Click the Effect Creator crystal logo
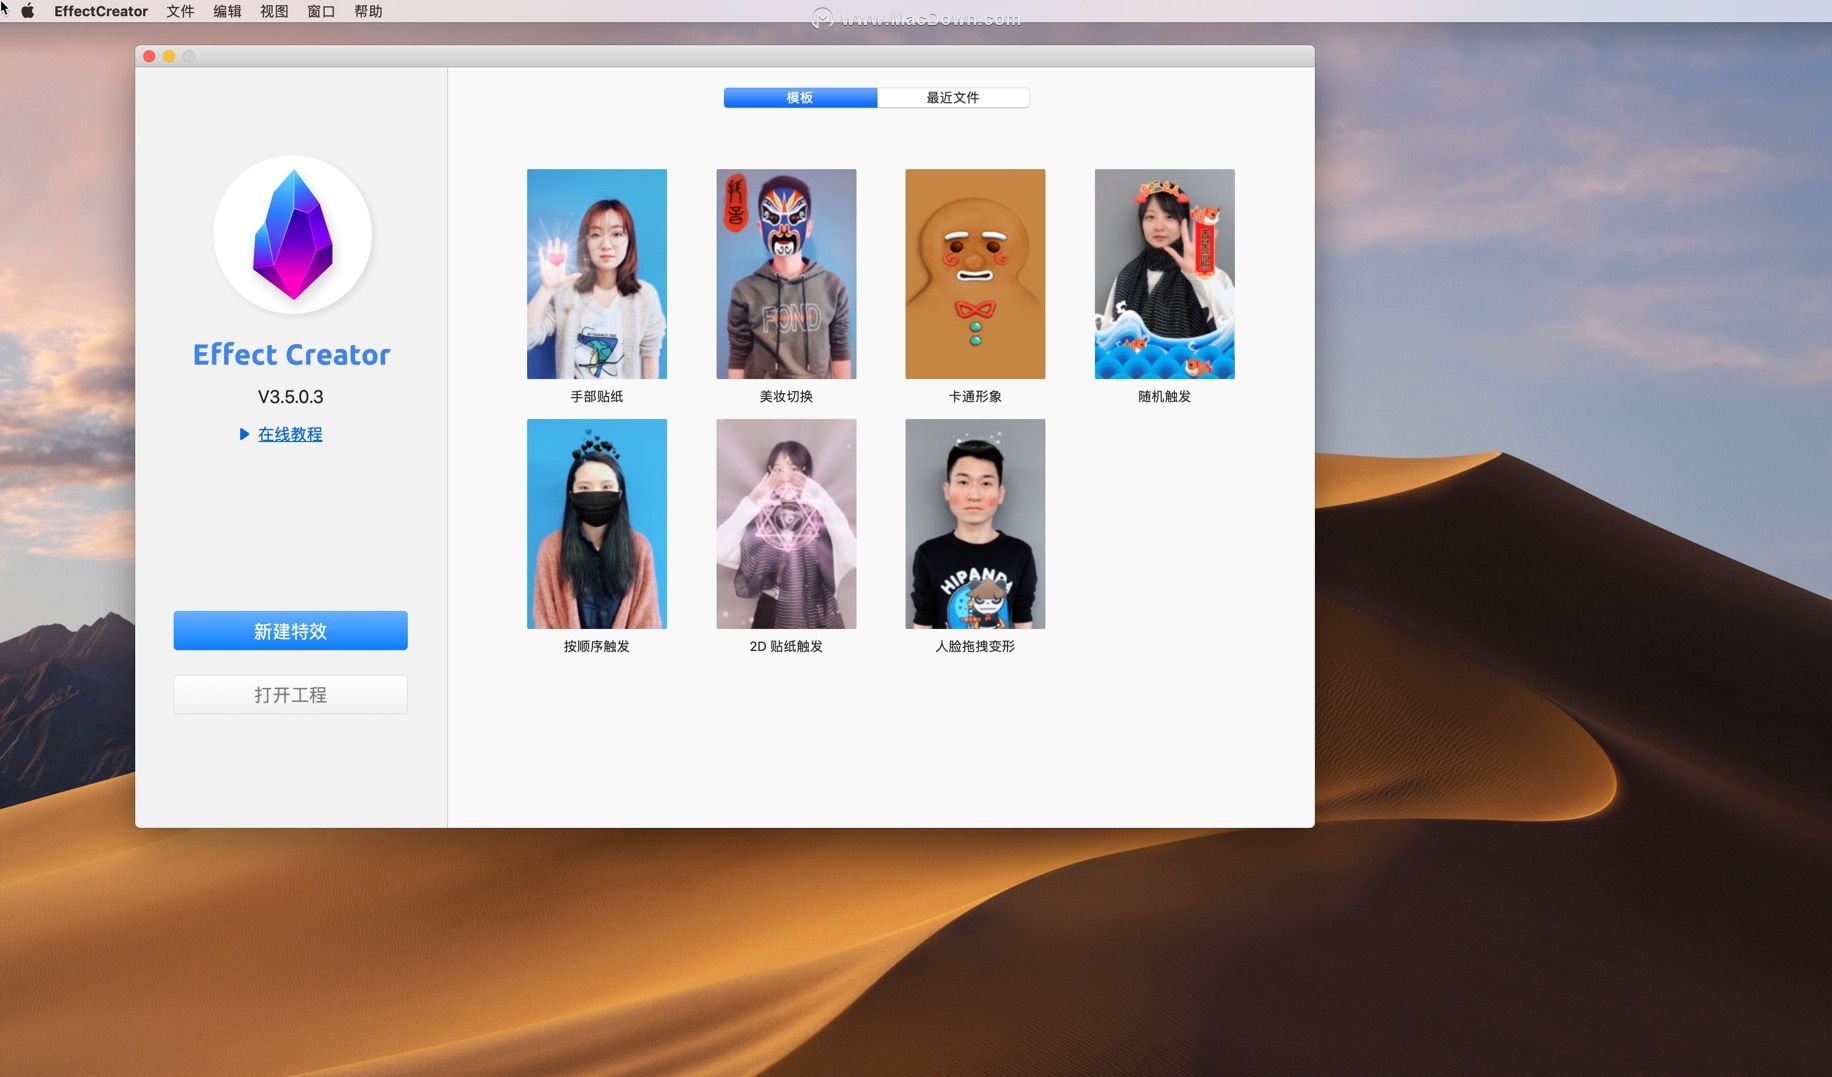1832x1077 pixels. [292, 235]
